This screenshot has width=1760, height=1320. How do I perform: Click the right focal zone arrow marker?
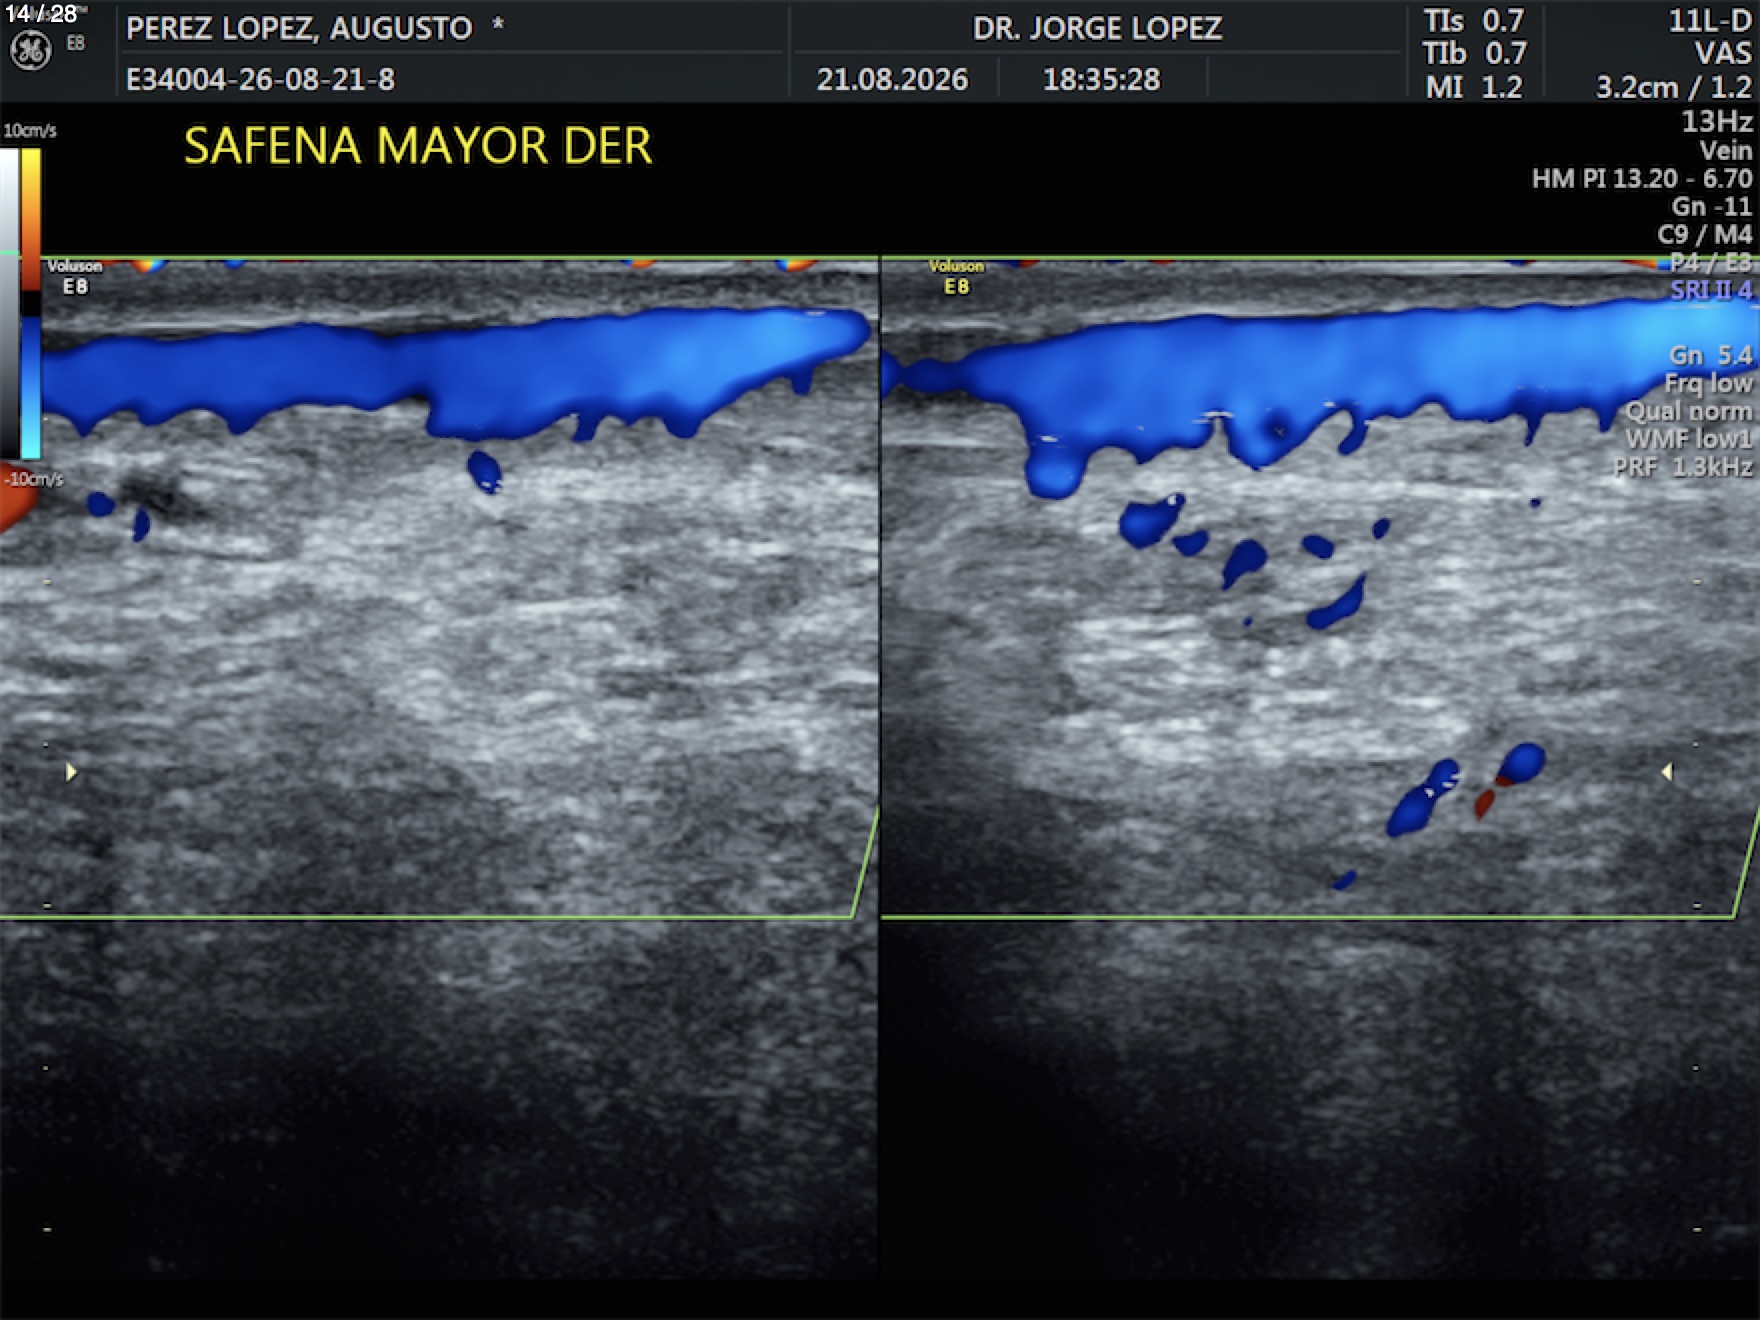(1666, 772)
